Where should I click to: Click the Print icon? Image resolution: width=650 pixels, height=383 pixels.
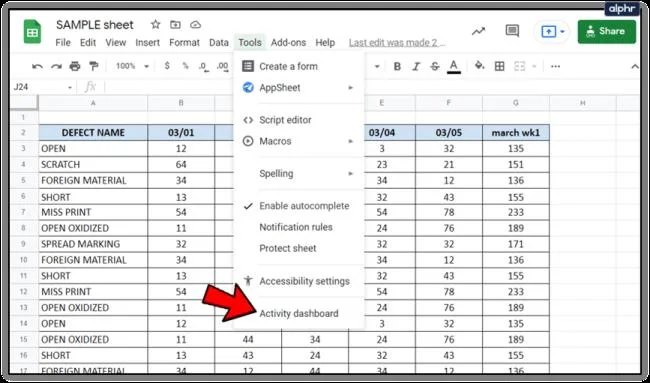(75, 66)
